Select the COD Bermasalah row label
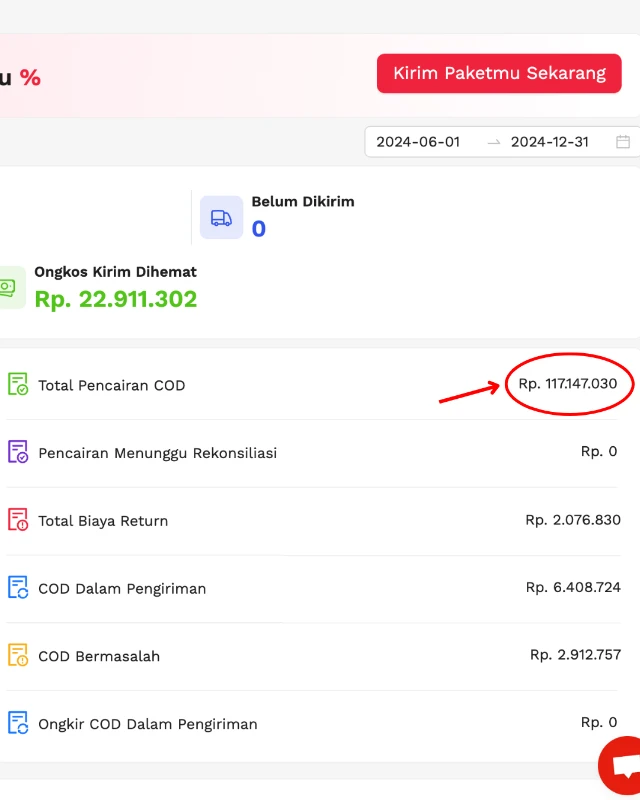640x800 pixels. pyautogui.click(x=99, y=657)
